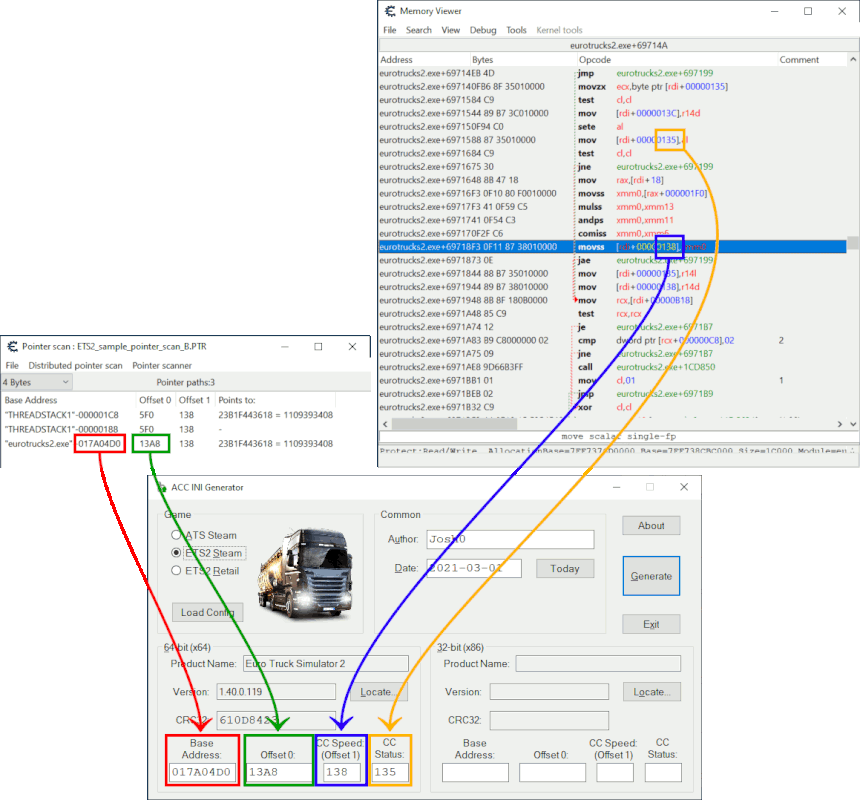This screenshot has width=860, height=800.
Task: Click 64-bit Version field
Action: click(276, 692)
